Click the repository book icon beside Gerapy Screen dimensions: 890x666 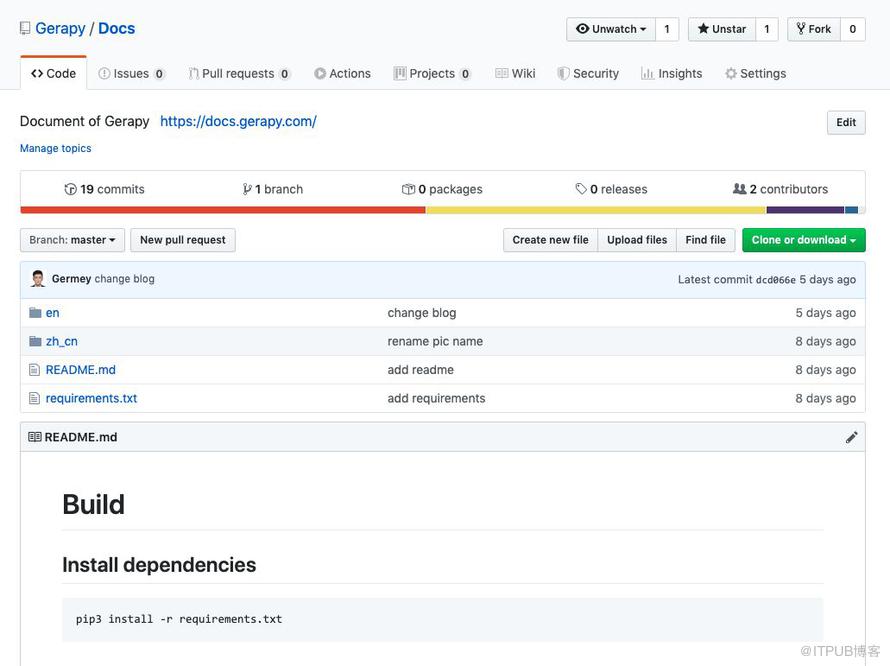pyautogui.click(x=24, y=28)
